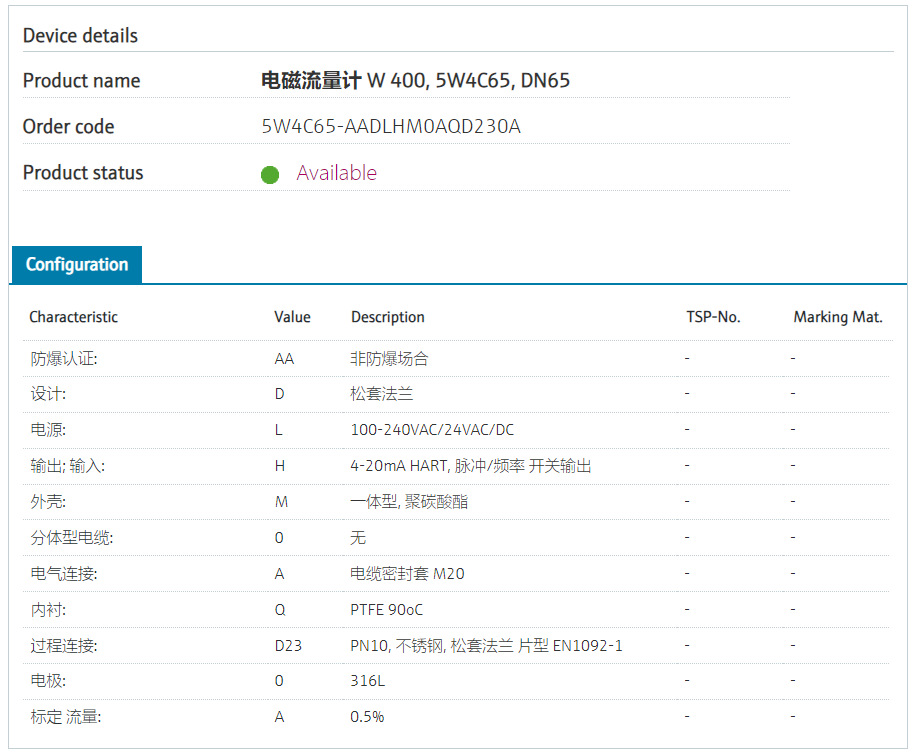913x753 pixels.
Task: Select value 0 in the 电极 row
Action: point(279,680)
